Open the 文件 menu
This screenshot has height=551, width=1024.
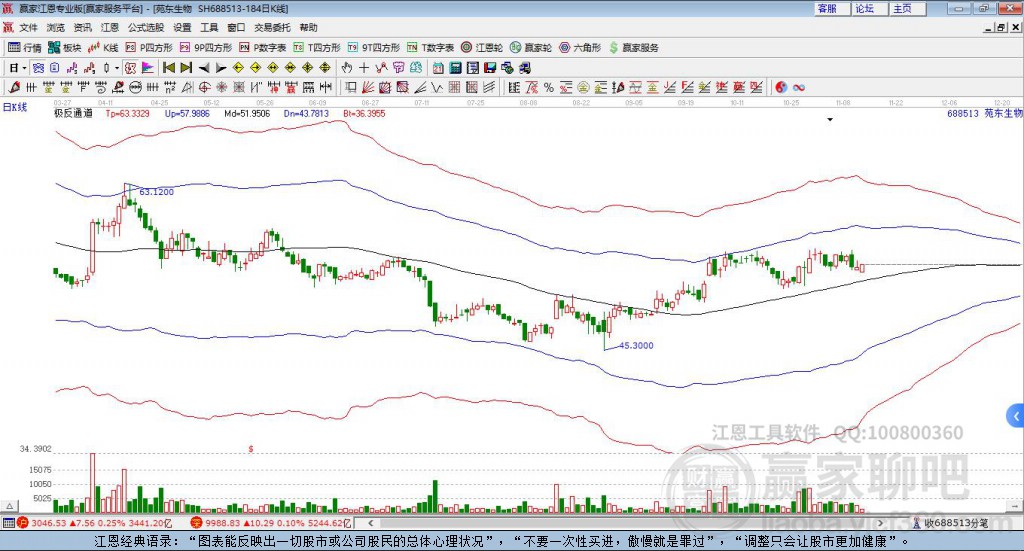pyautogui.click(x=29, y=27)
